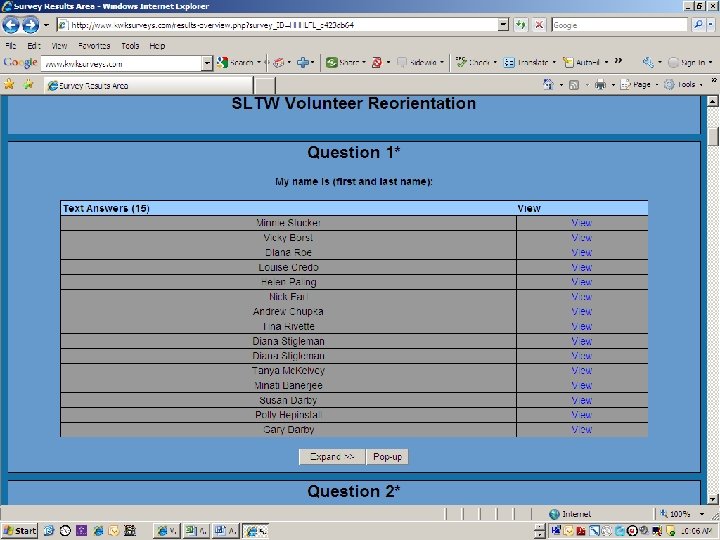Click the active Internet Explorer taskbar button
720x540 pixels.
(x=255, y=531)
